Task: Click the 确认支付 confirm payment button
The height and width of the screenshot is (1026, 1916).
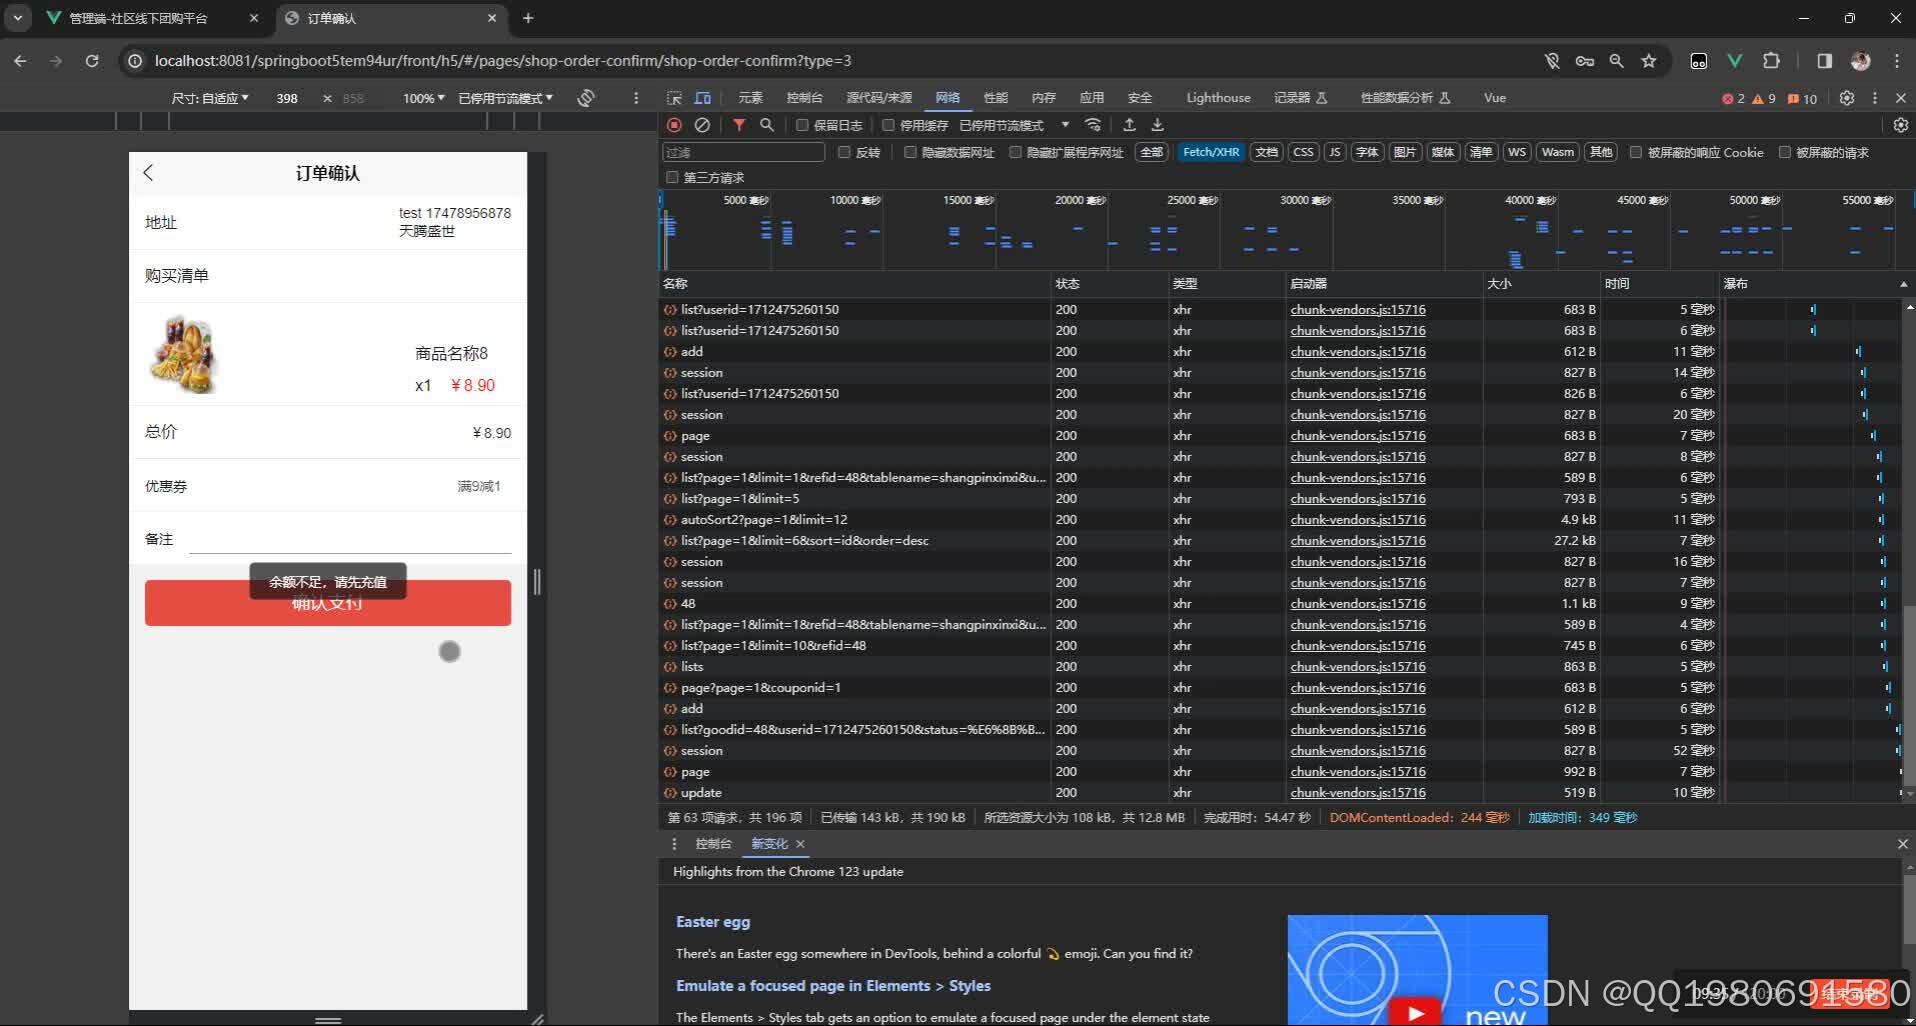Action: [328, 603]
